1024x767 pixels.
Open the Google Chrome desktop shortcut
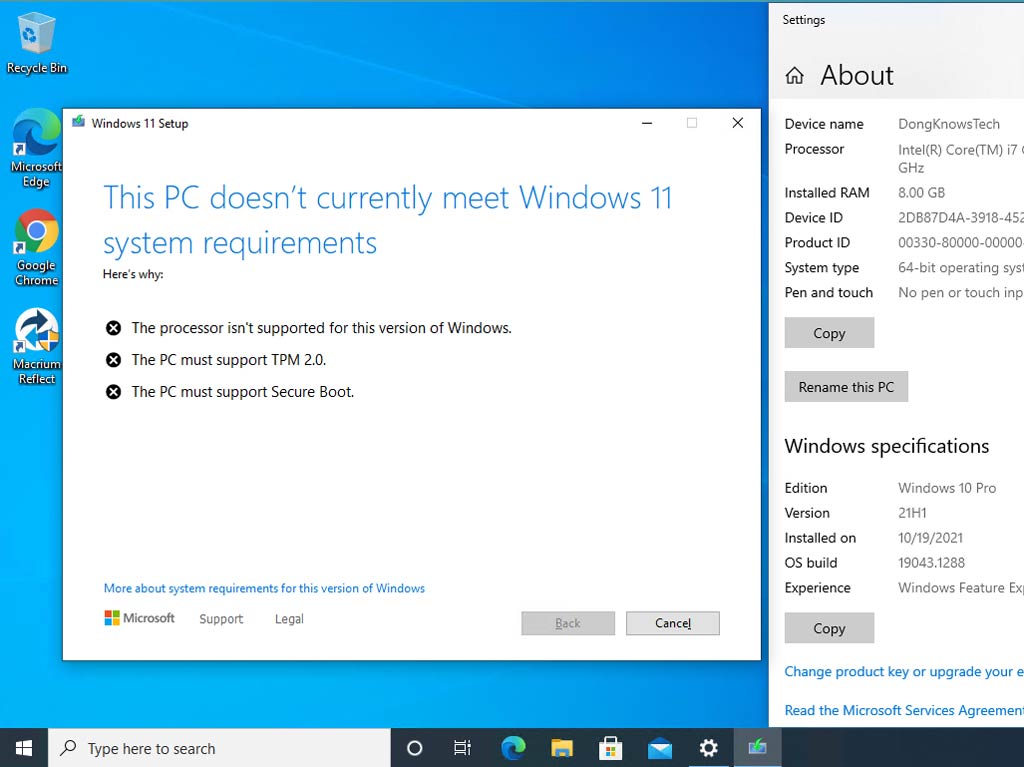tap(37, 248)
